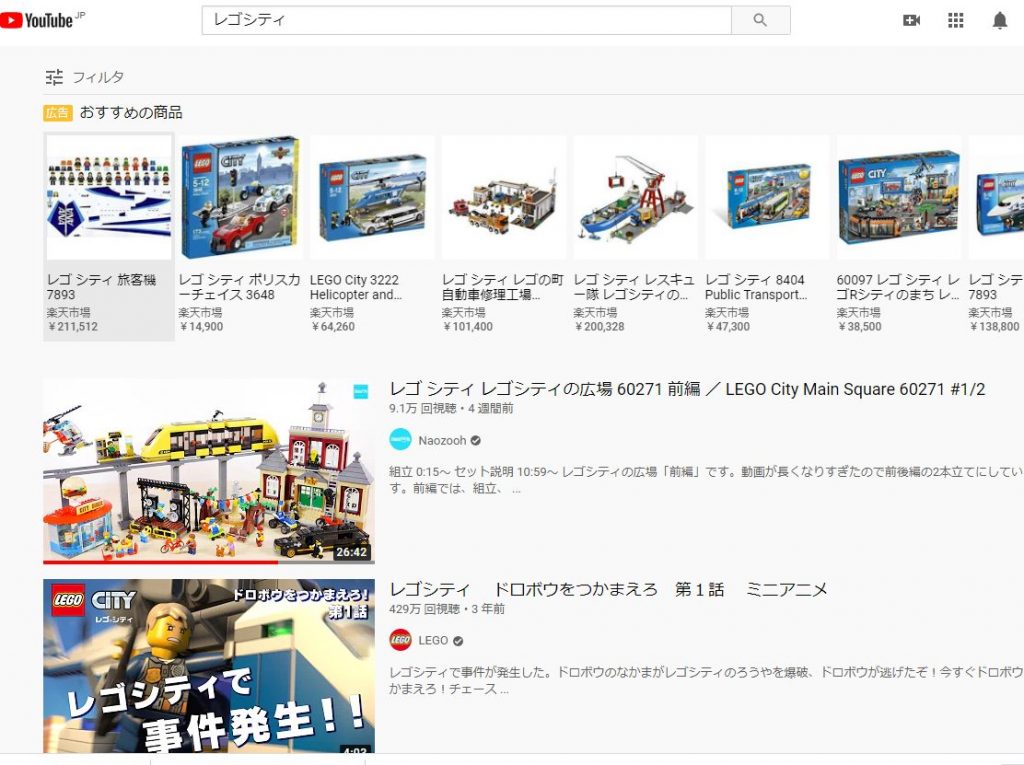Play the レゴシティで事件発生 video thumbnail
Viewport: 1024px width, 765px height.
[x=208, y=665]
